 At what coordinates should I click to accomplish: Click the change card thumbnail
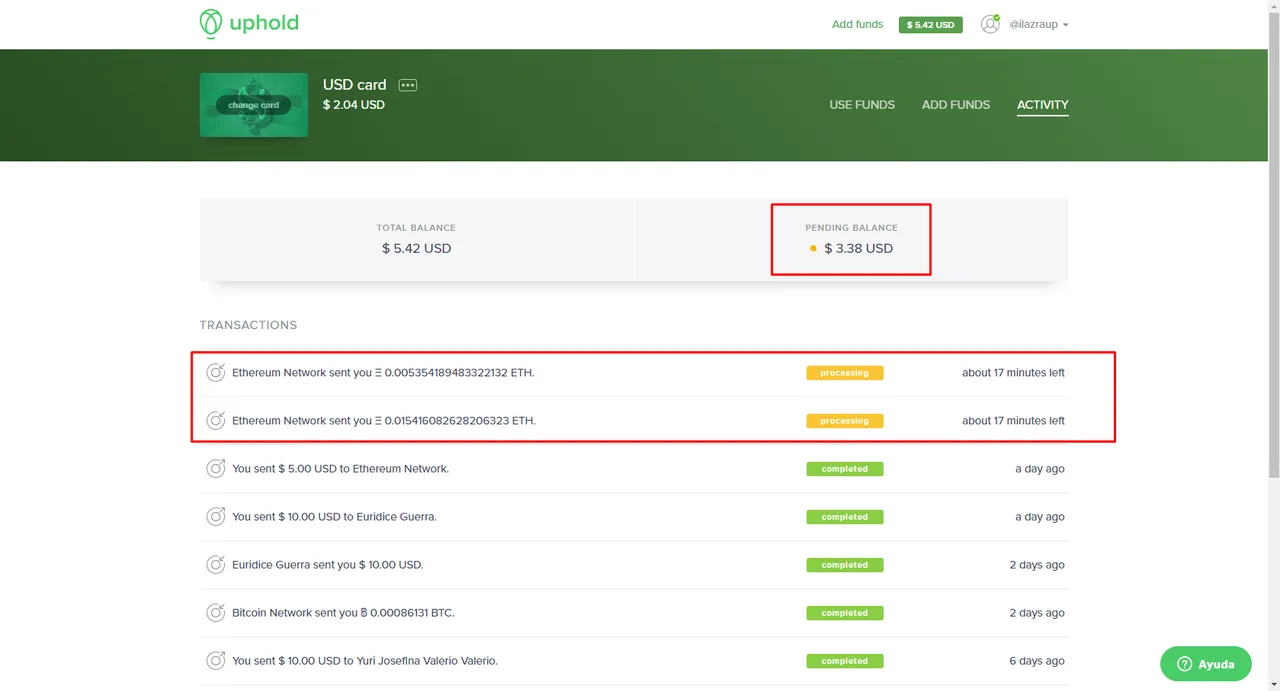point(254,105)
